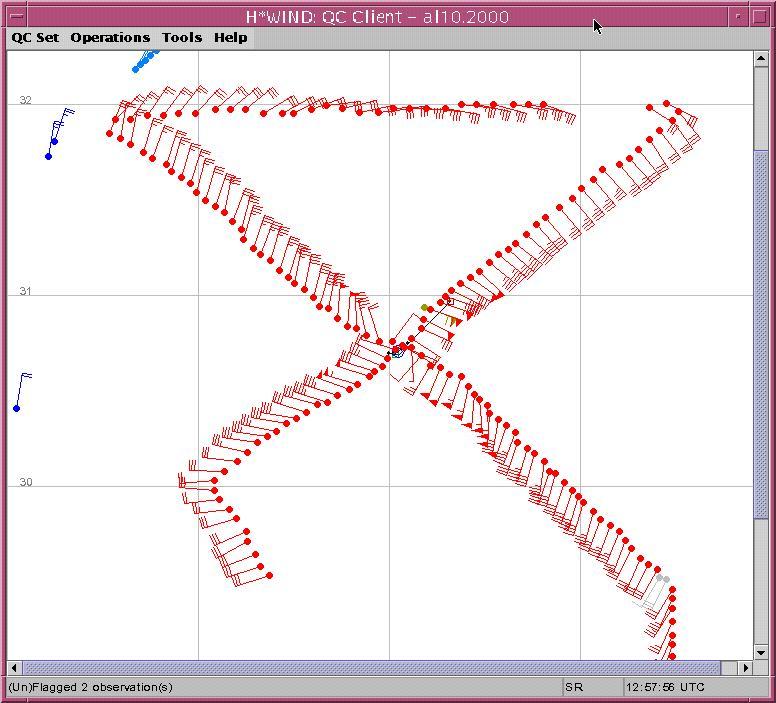Click the orange wind flag near center

[454, 320]
